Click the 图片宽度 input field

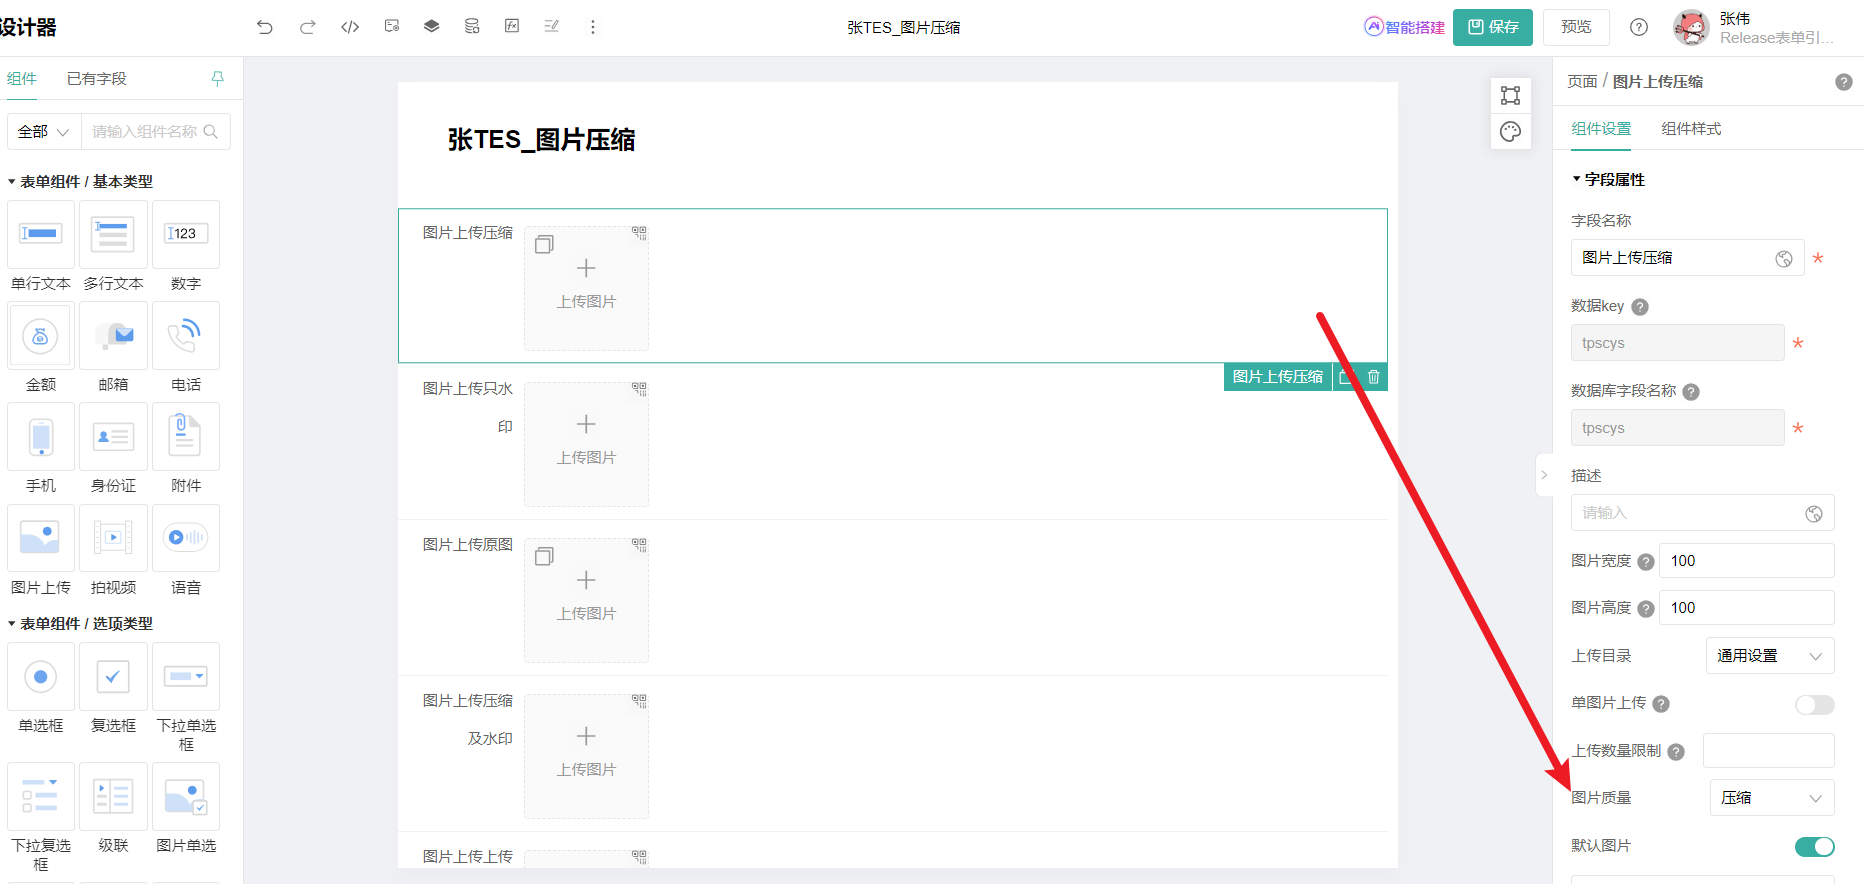tap(1746, 561)
